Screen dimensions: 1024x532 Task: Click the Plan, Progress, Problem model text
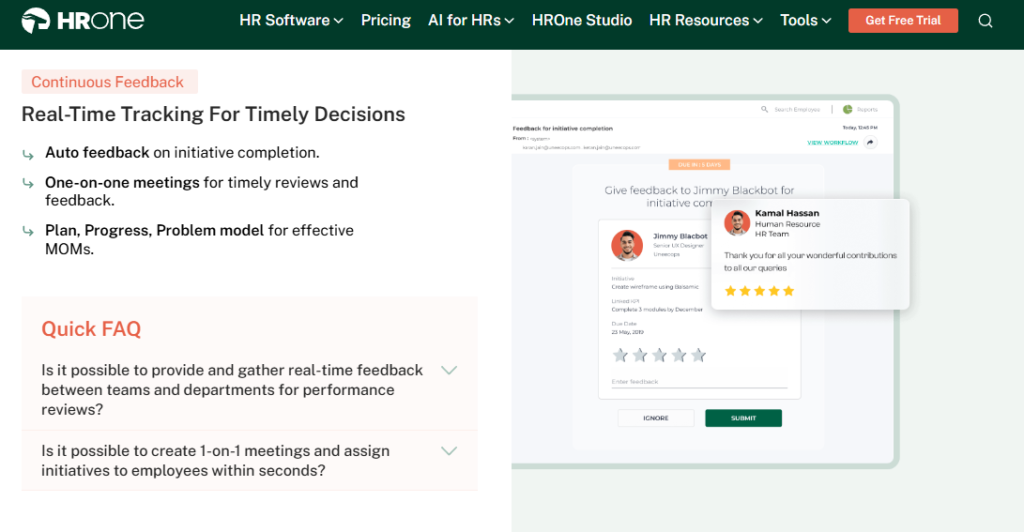click(154, 230)
